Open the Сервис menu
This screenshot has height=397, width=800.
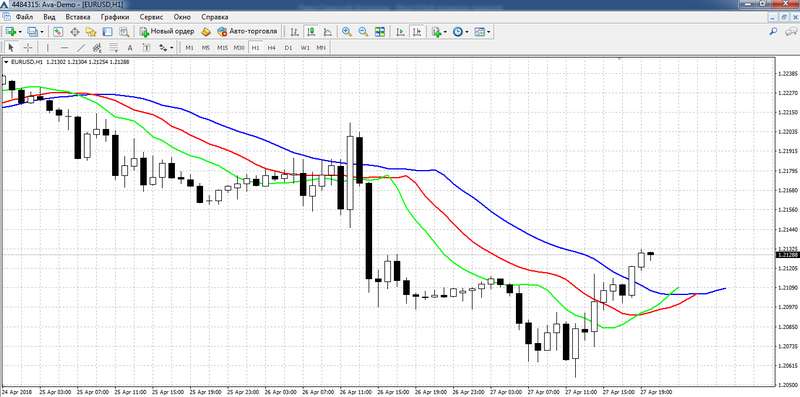tap(152, 17)
